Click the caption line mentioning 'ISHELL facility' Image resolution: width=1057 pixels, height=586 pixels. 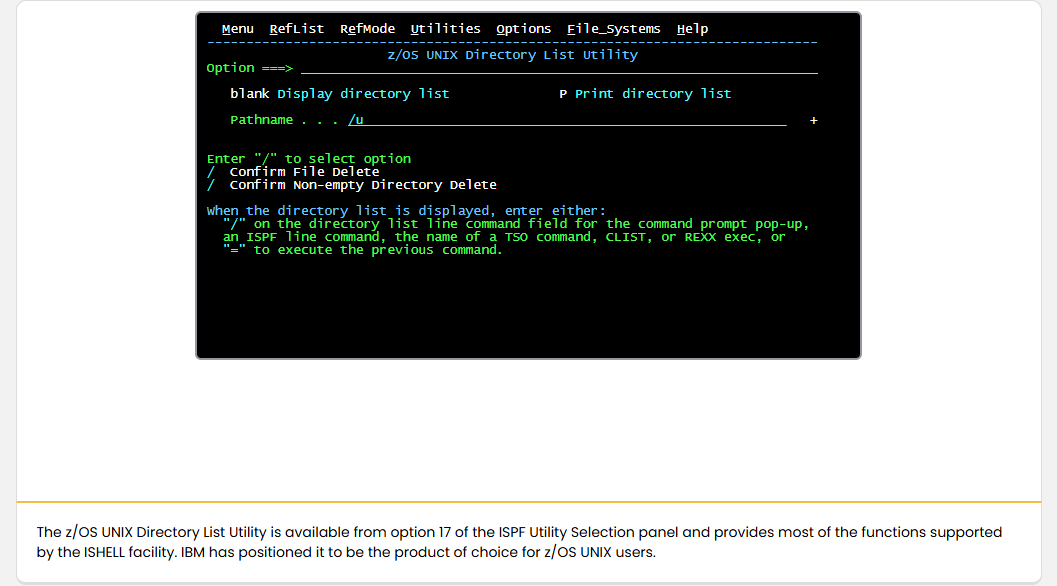click(x=346, y=552)
